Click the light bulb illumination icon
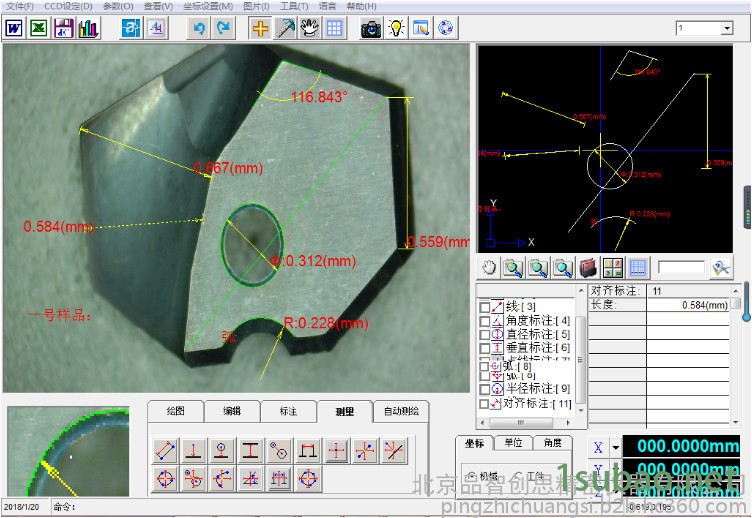Screen dimensions: 752x518 tap(396, 28)
